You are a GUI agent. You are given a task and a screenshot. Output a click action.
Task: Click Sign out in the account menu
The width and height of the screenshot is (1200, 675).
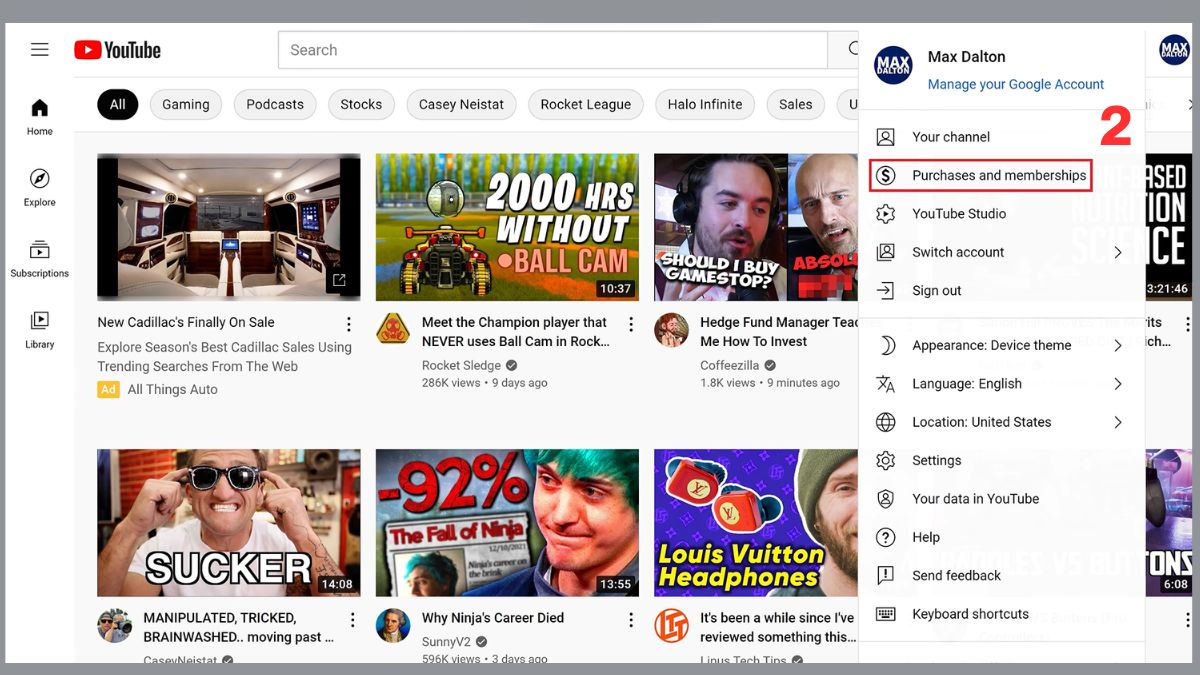tap(939, 290)
